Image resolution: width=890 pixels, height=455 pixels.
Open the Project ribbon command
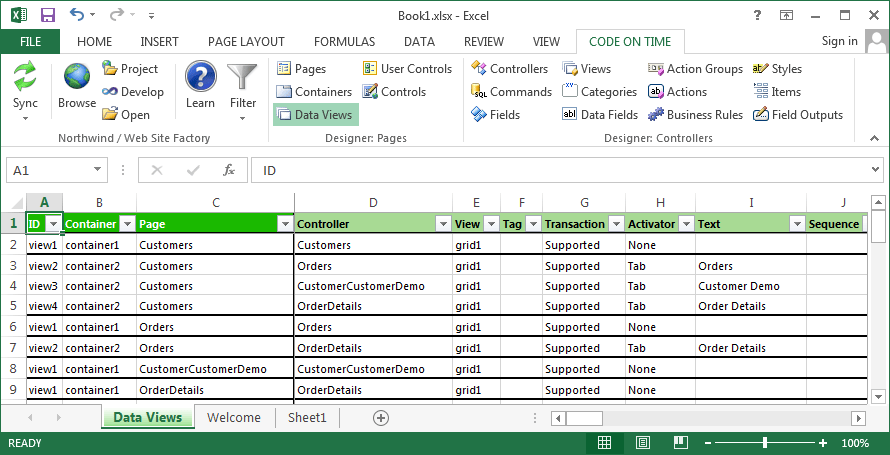130,69
